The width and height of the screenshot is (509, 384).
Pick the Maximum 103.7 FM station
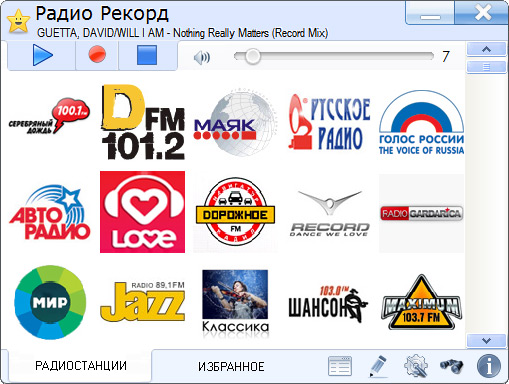[421, 302]
